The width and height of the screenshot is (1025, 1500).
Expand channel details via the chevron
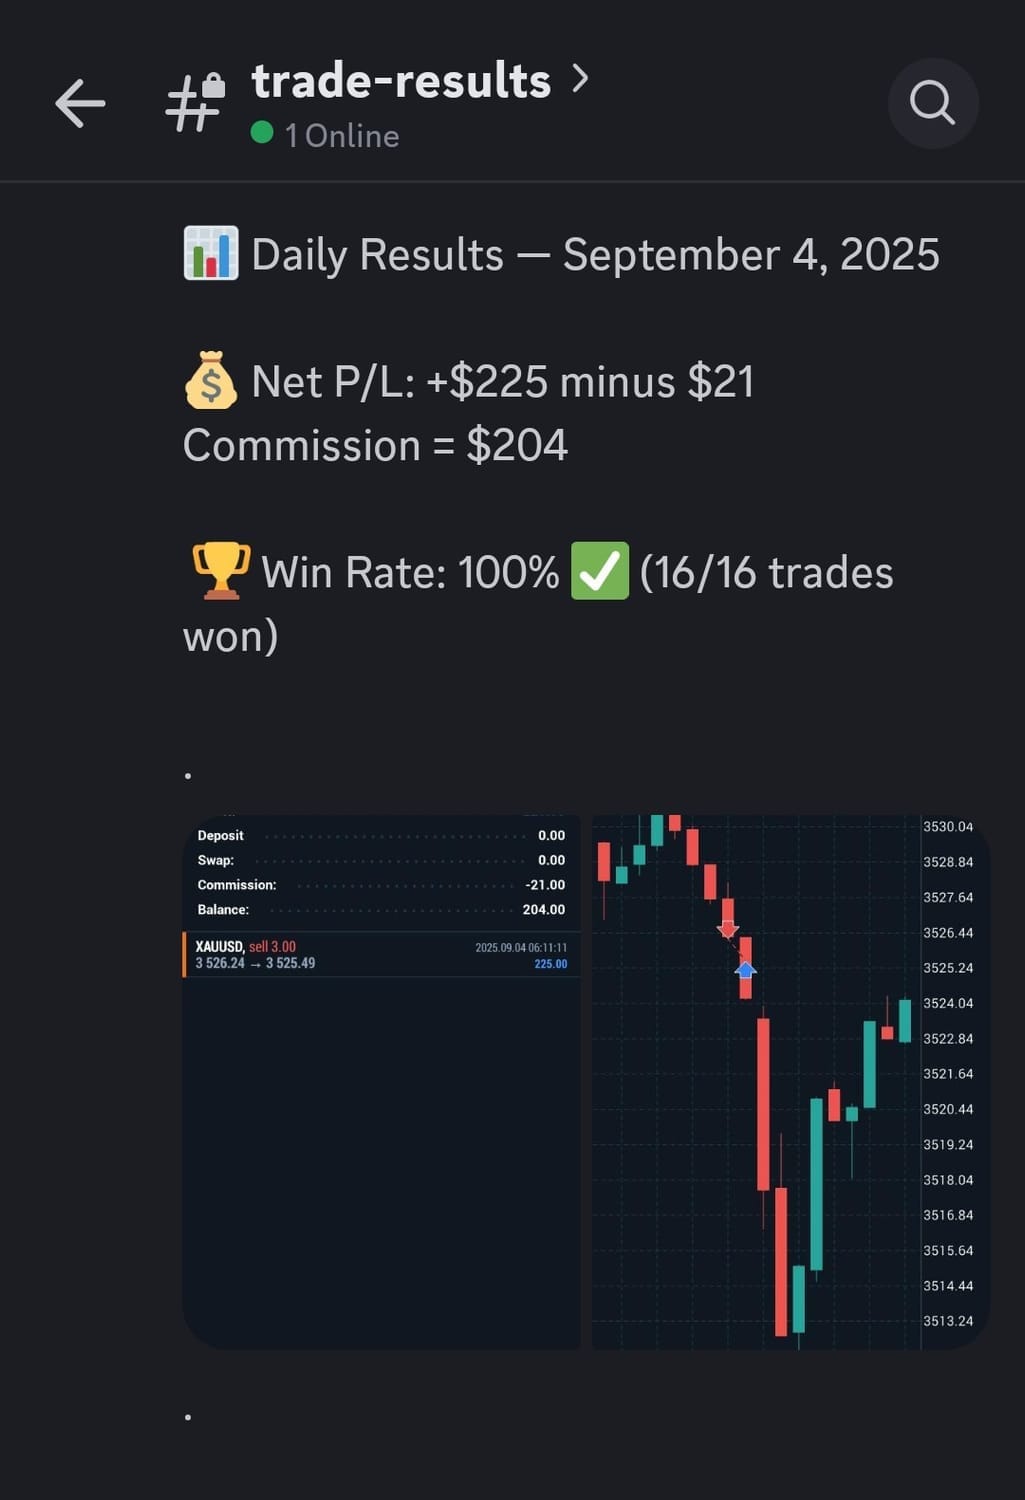tap(580, 78)
